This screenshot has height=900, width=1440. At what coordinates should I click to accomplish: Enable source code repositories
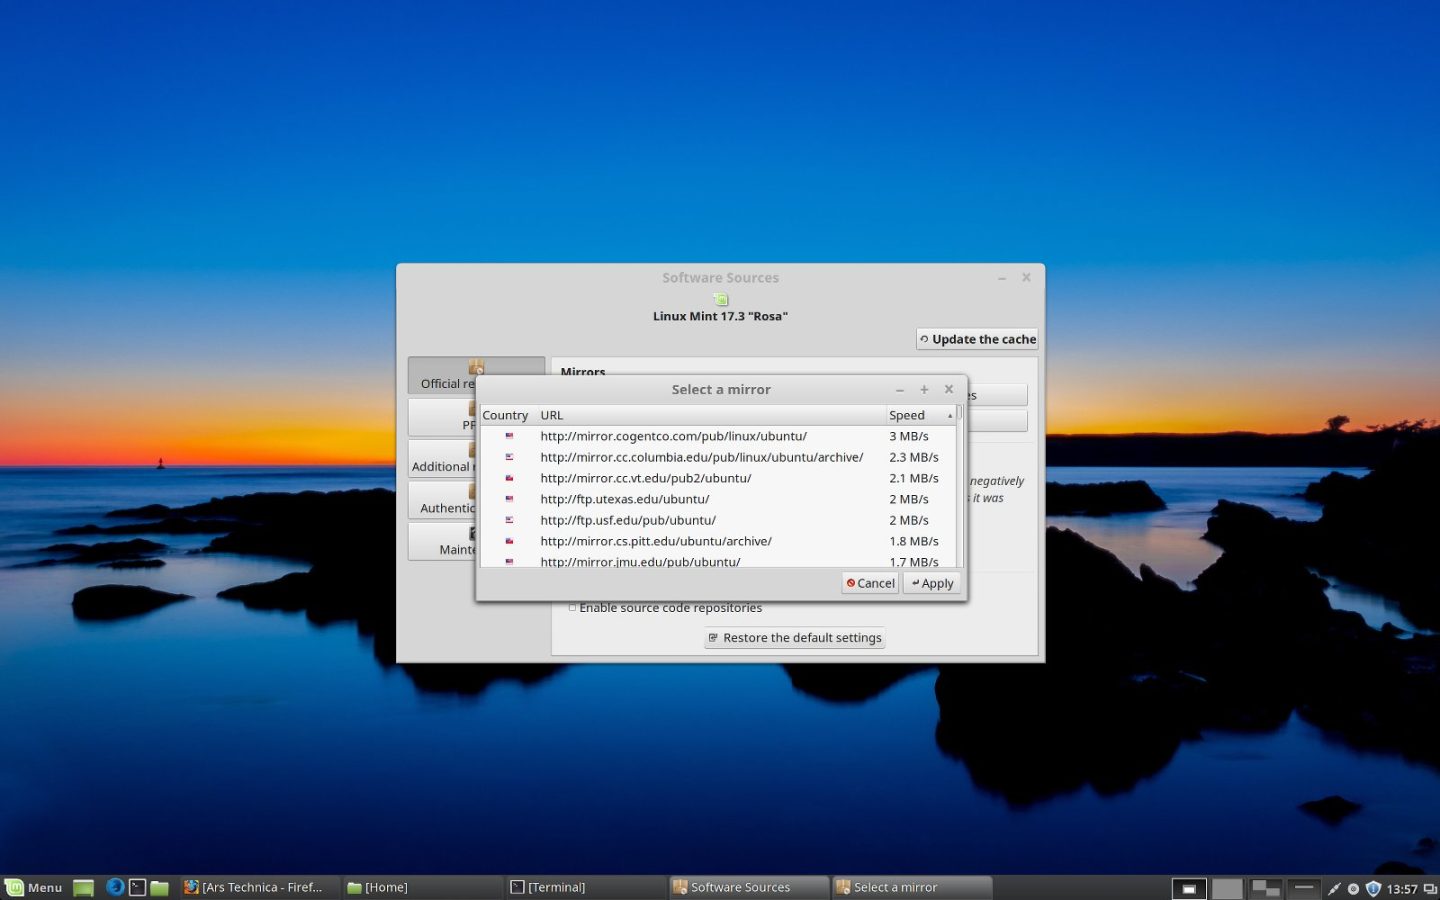(x=572, y=607)
